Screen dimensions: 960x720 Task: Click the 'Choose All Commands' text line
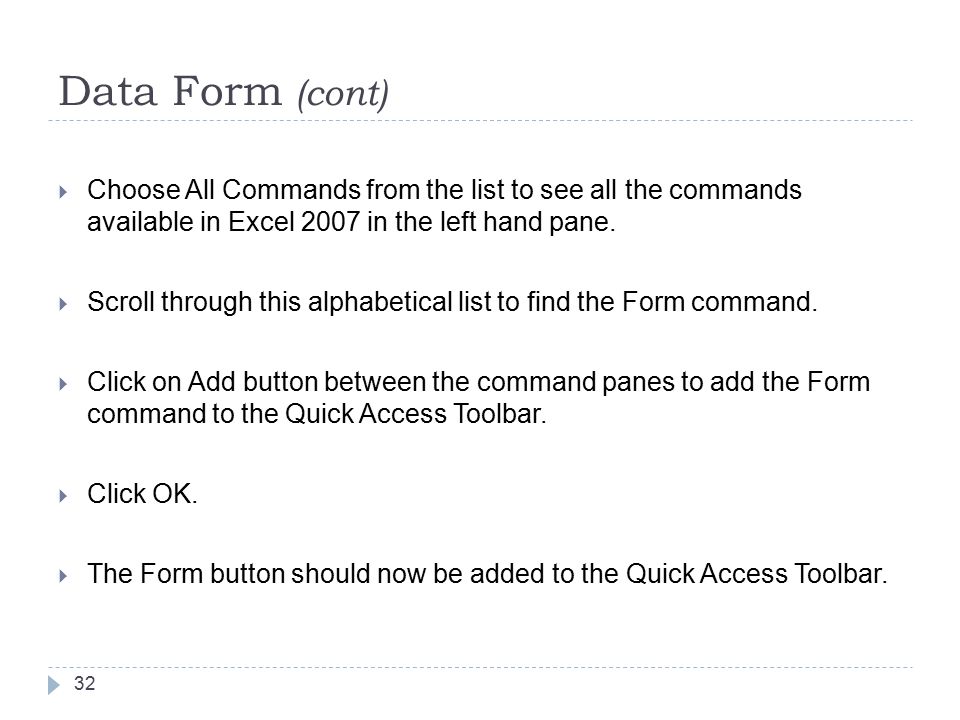(x=444, y=190)
